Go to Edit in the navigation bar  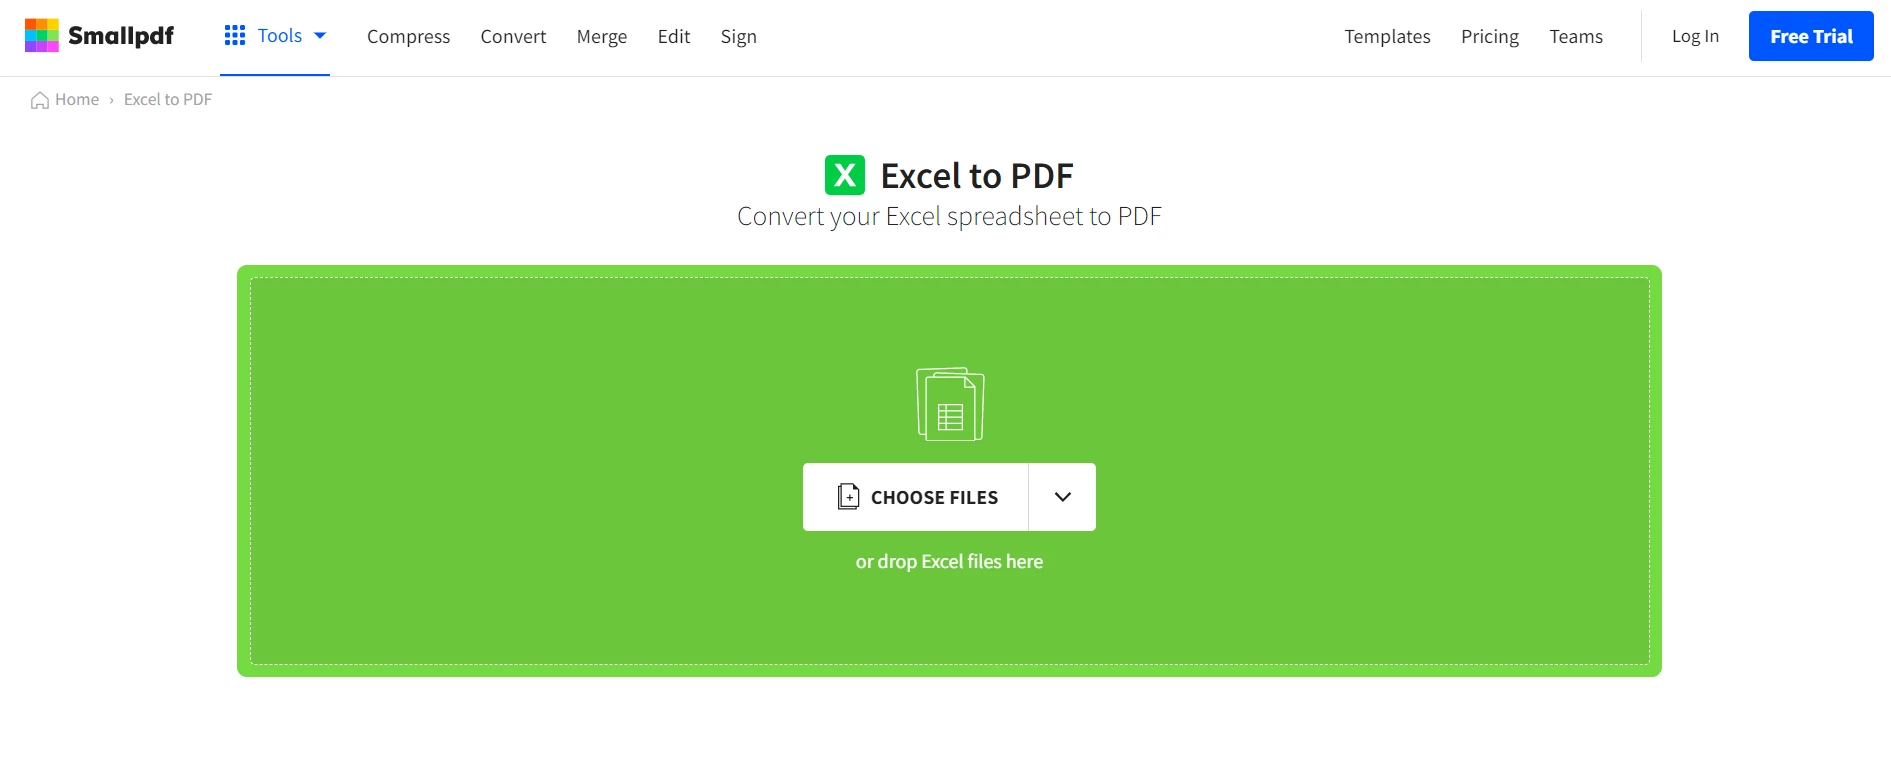(x=674, y=37)
